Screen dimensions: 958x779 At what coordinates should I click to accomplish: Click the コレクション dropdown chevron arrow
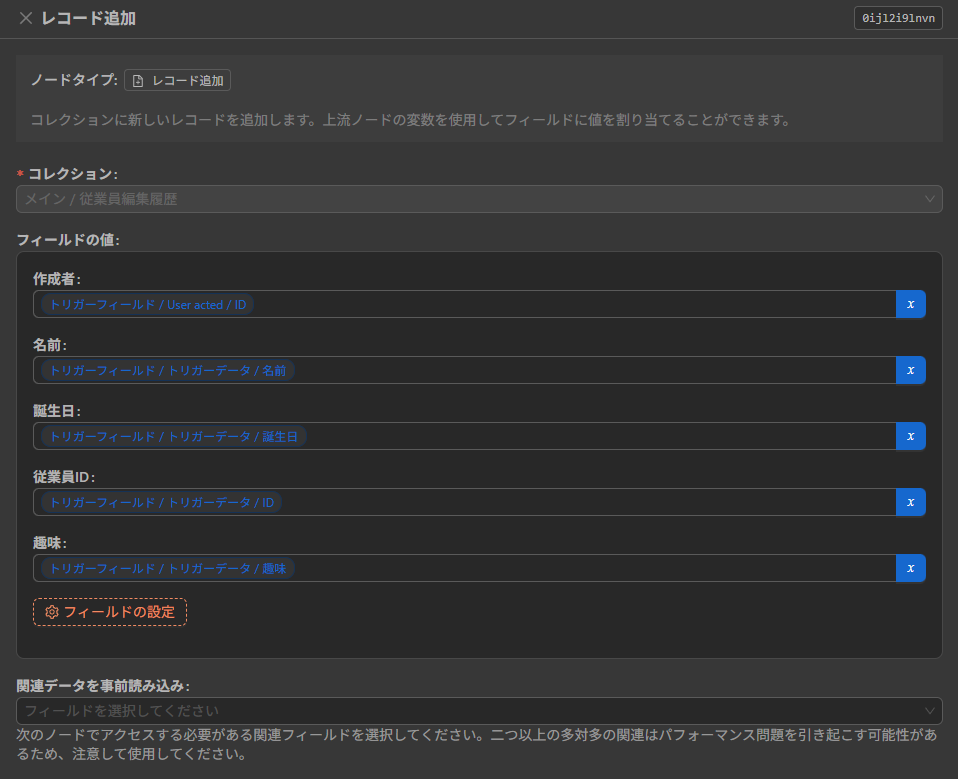[929, 199]
